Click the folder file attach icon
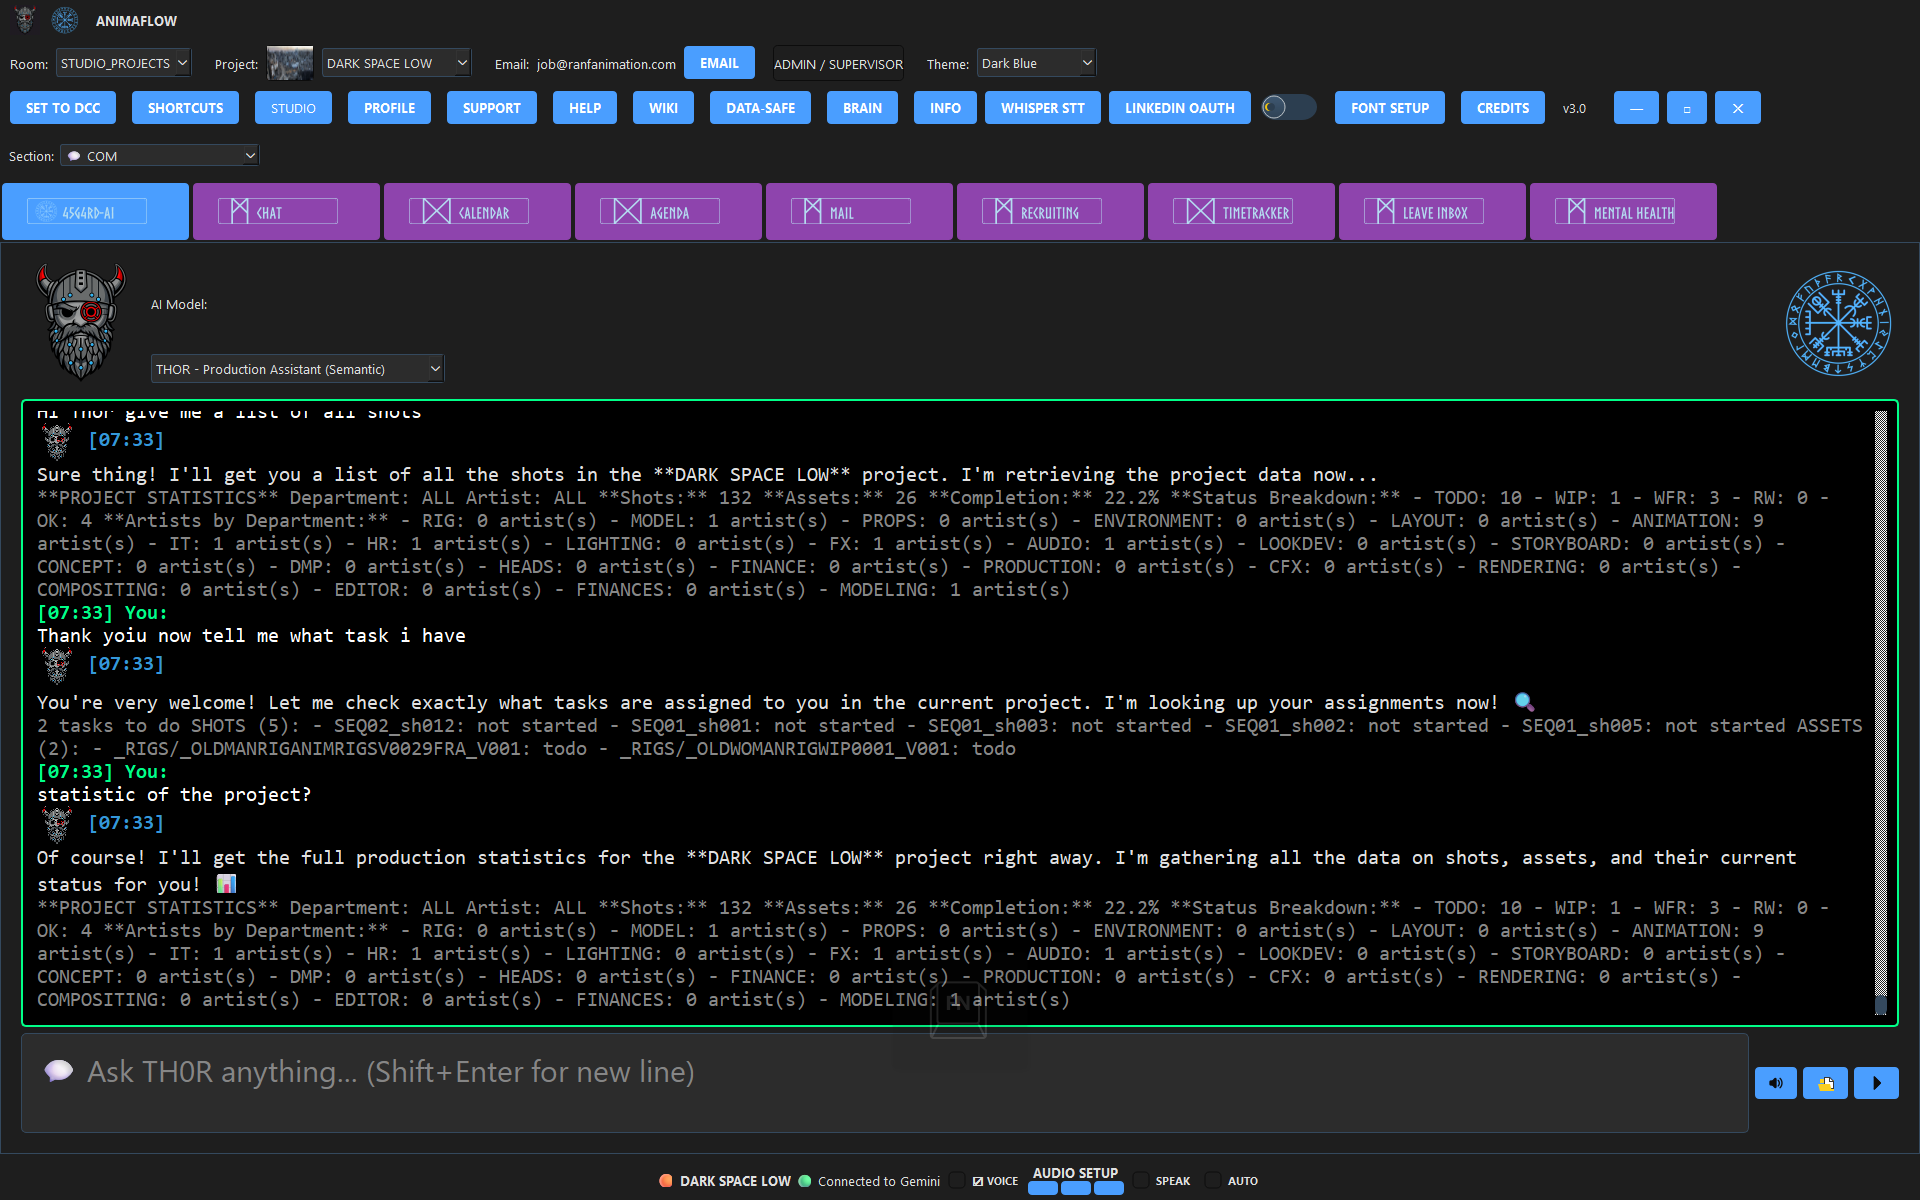This screenshot has height=1200, width=1920. 1825,1083
